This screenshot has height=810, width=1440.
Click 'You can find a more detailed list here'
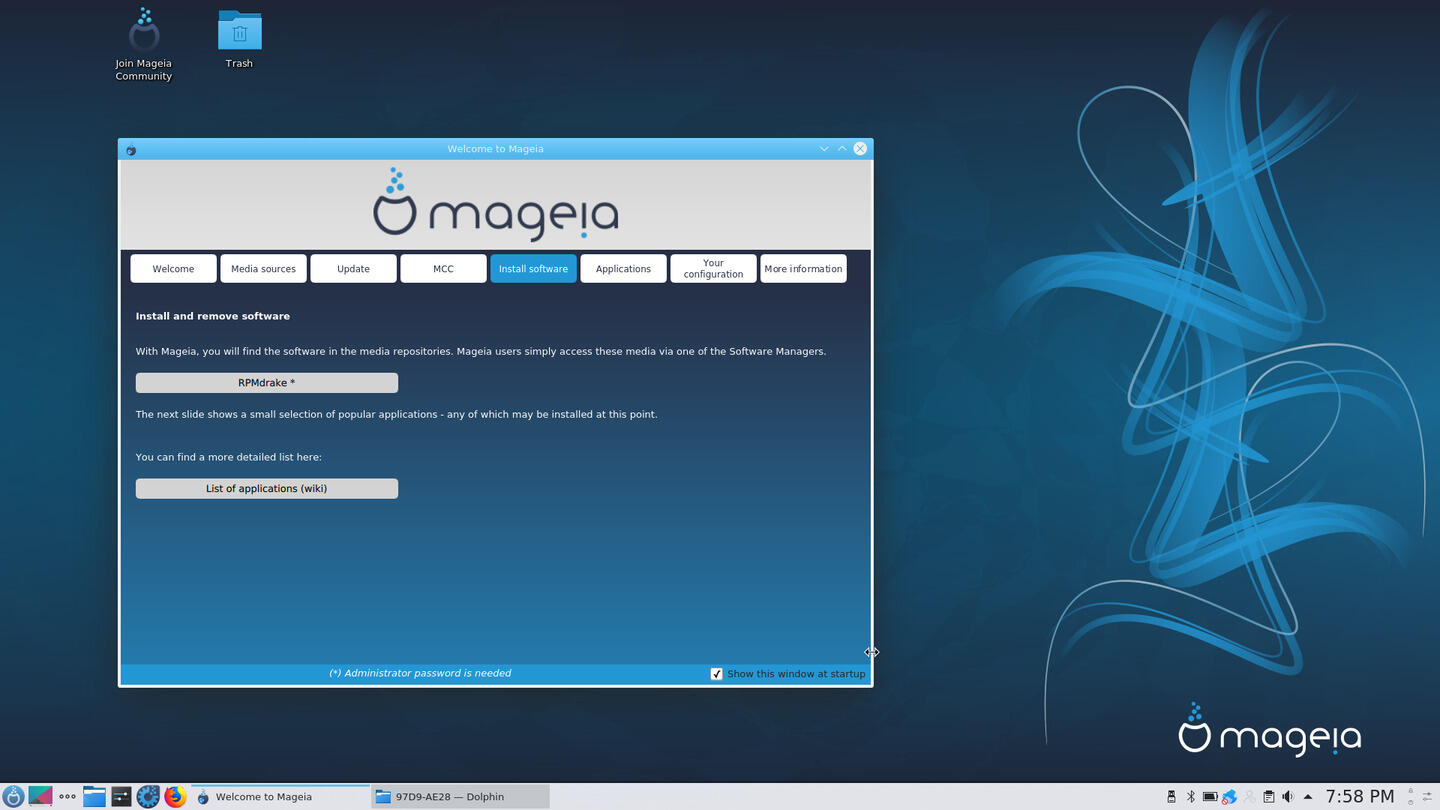(x=229, y=457)
